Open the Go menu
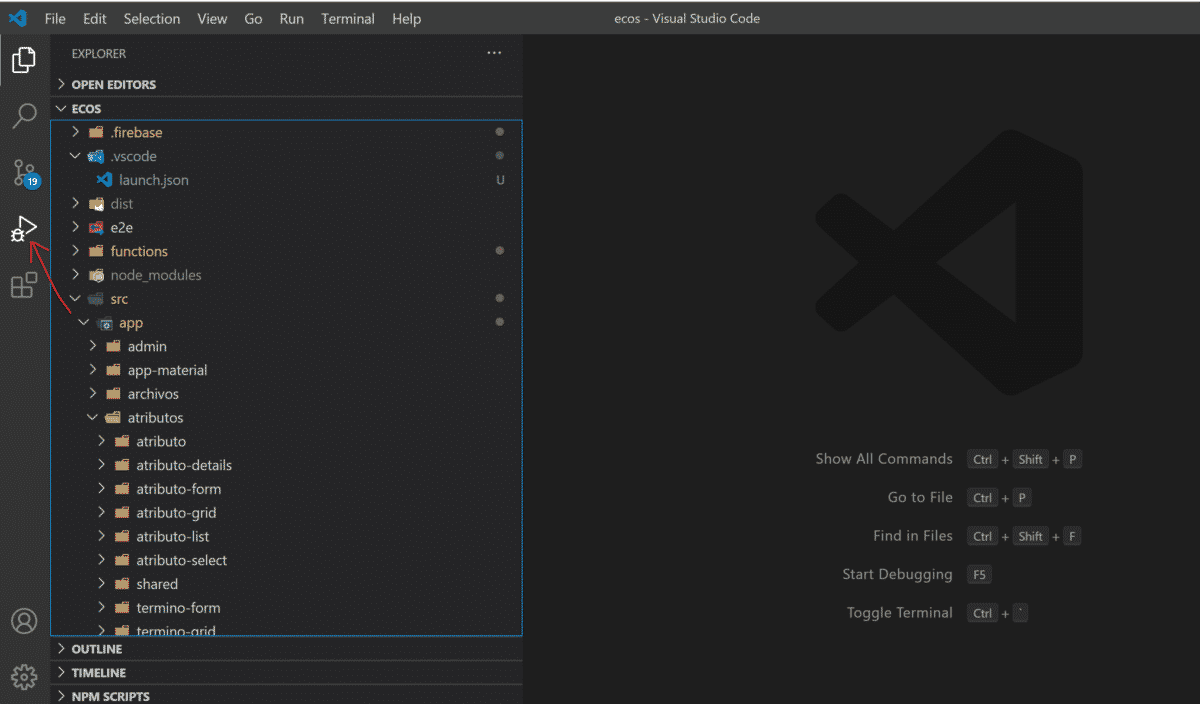1200x704 pixels. pos(254,18)
